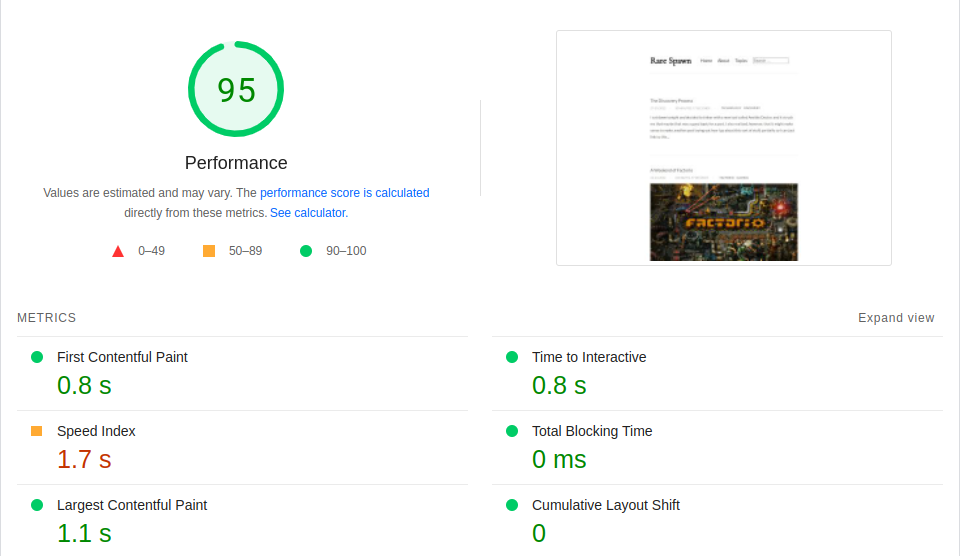The image size is (960, 556).
Task: Click the 1.1 s Largest Contentful Paint value
Action: coord(84,534)
